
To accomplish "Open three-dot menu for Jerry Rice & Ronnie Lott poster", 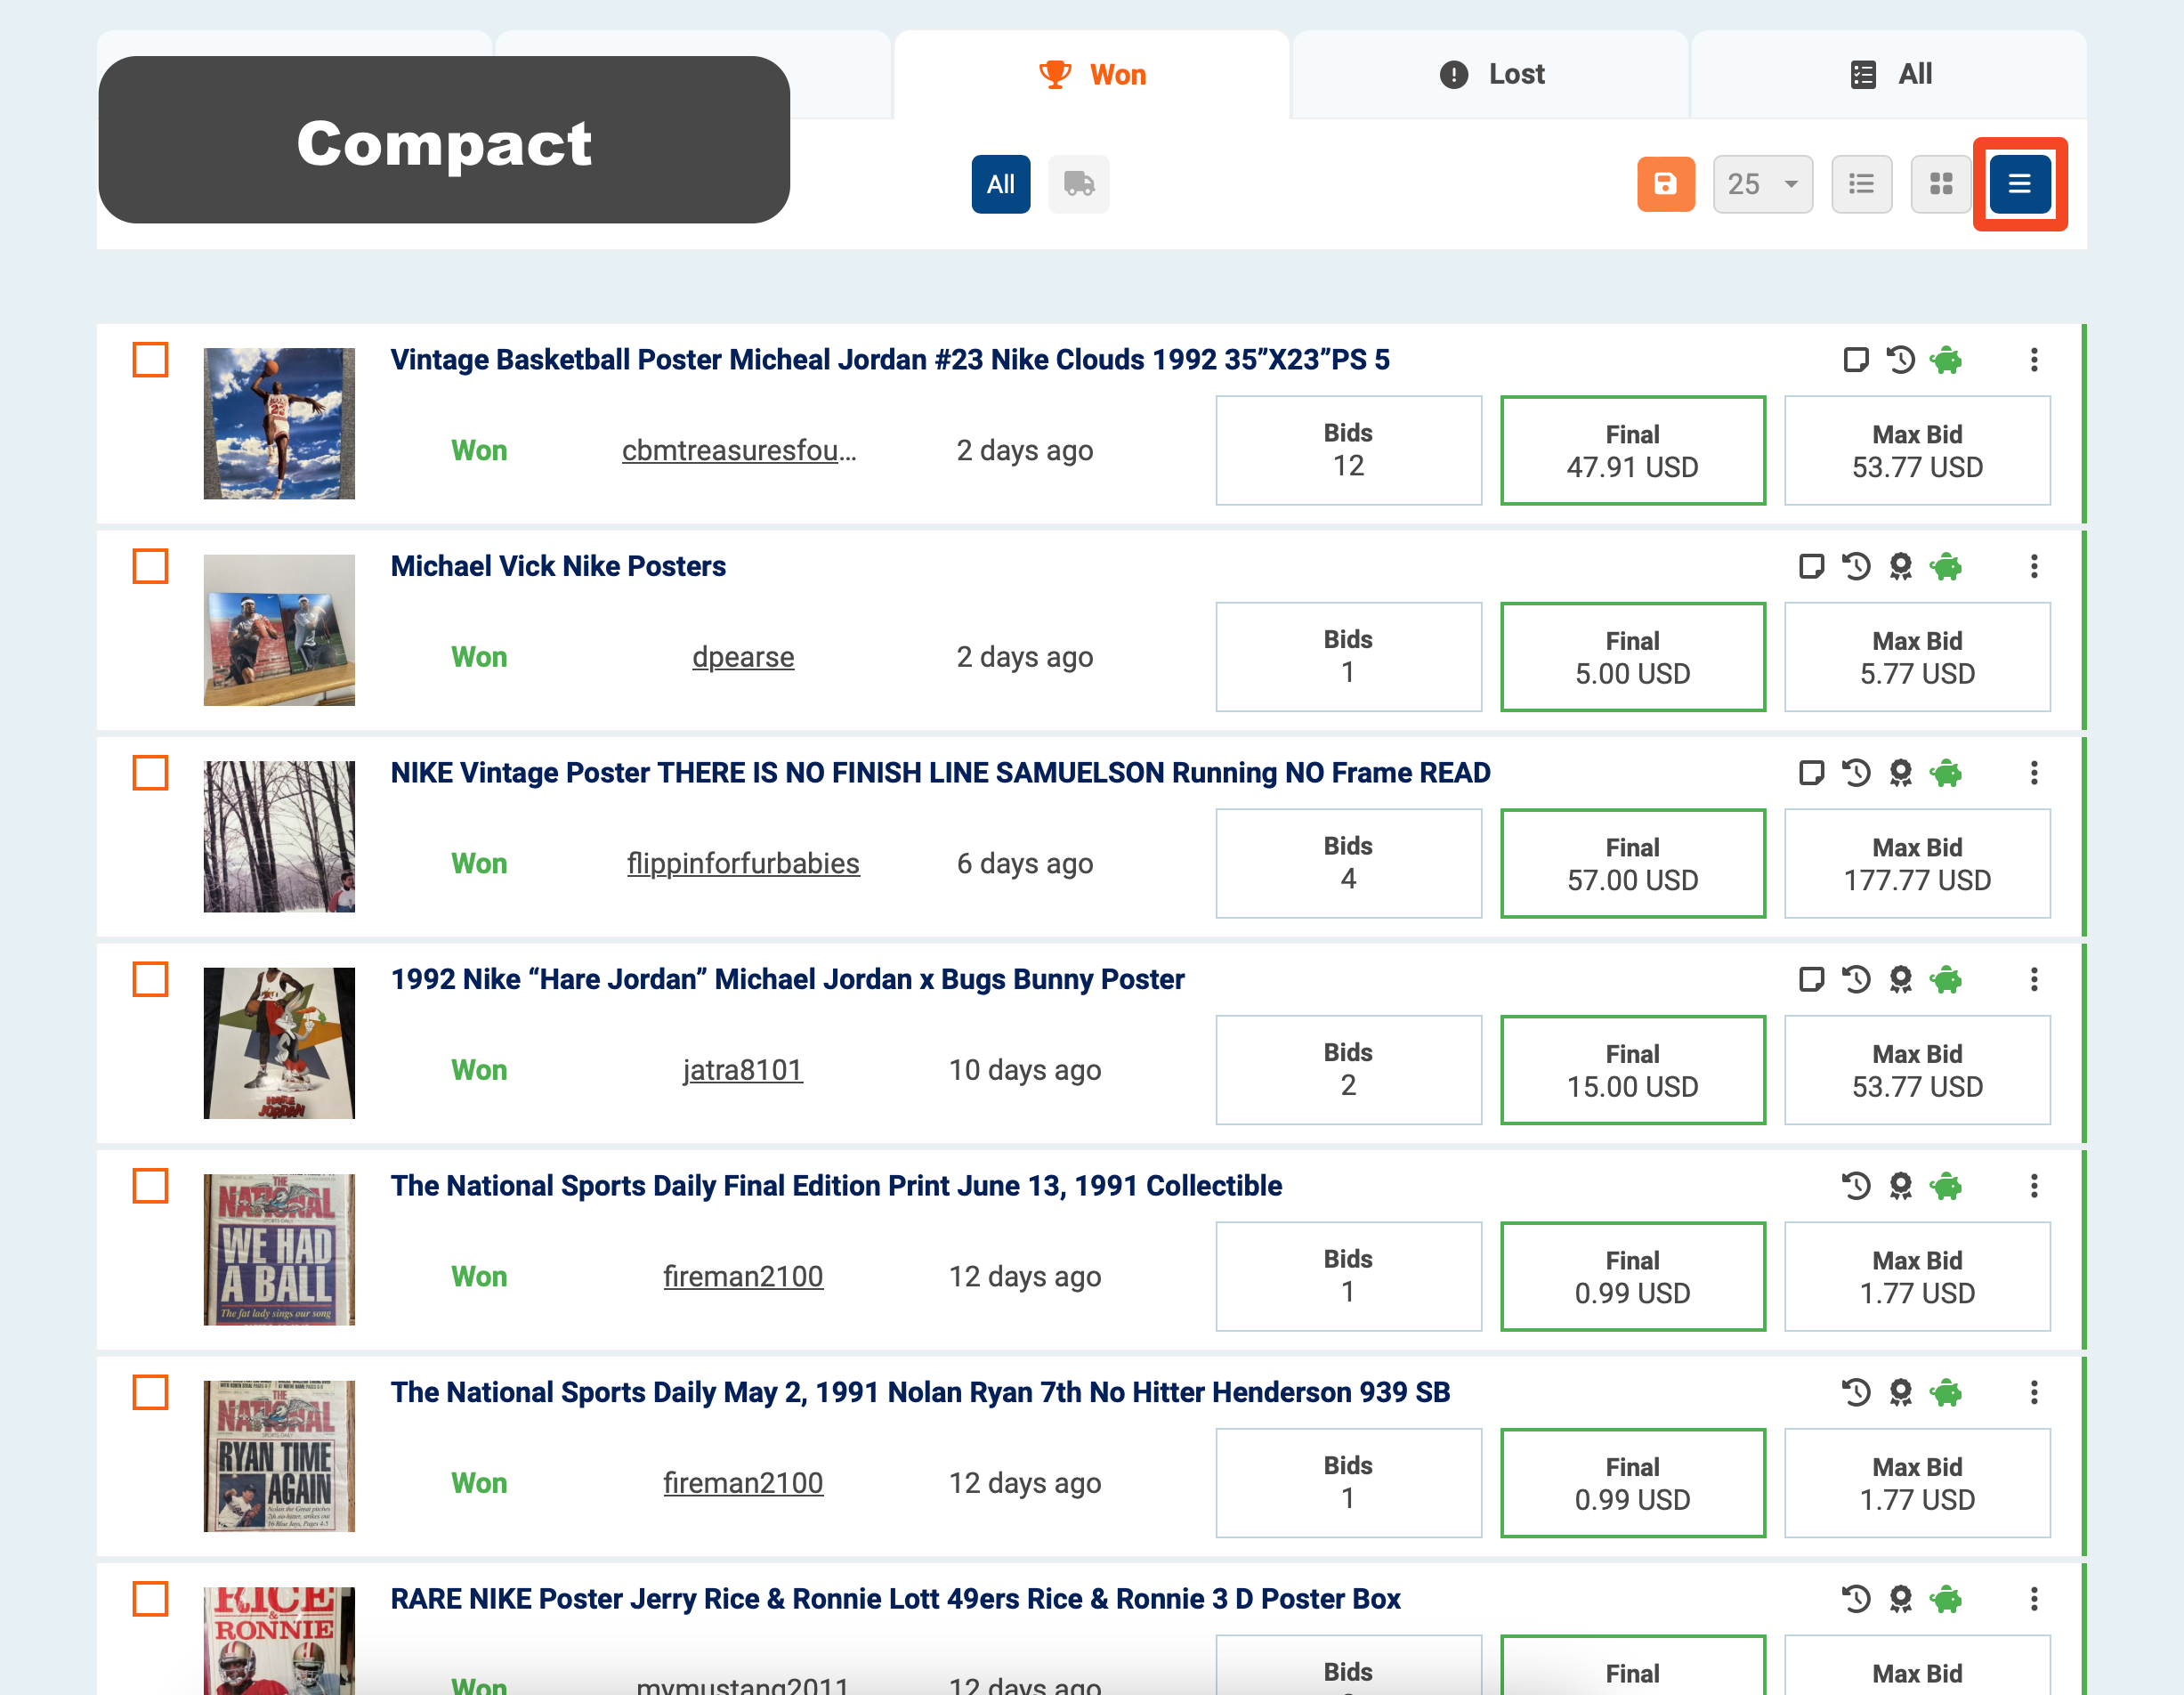I will [x=2033, y=1599].
